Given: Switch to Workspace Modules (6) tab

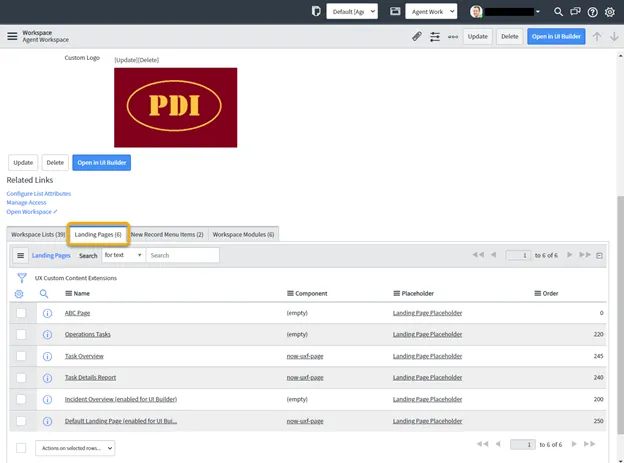Looking at the screenshot, I should click(243, 234).
